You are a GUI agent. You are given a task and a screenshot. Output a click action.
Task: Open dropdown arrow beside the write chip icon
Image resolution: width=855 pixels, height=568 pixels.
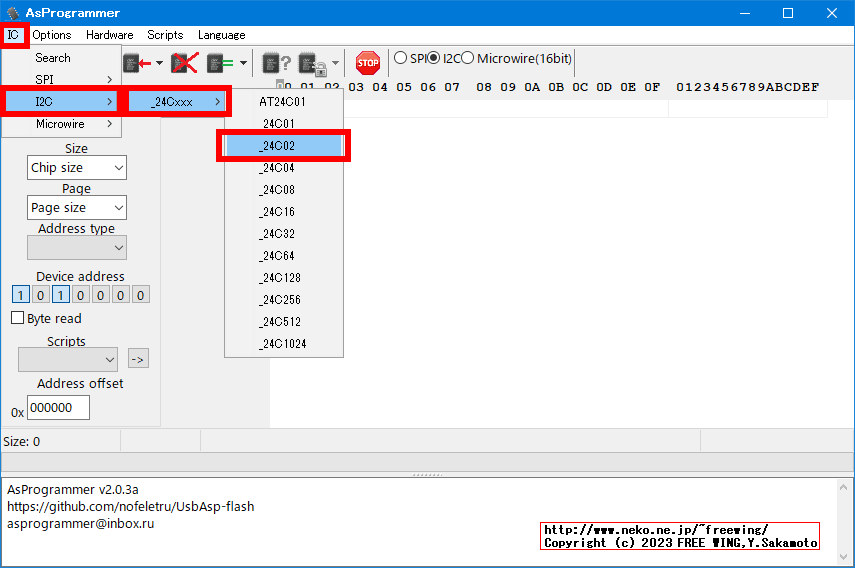tap(159, 64)
